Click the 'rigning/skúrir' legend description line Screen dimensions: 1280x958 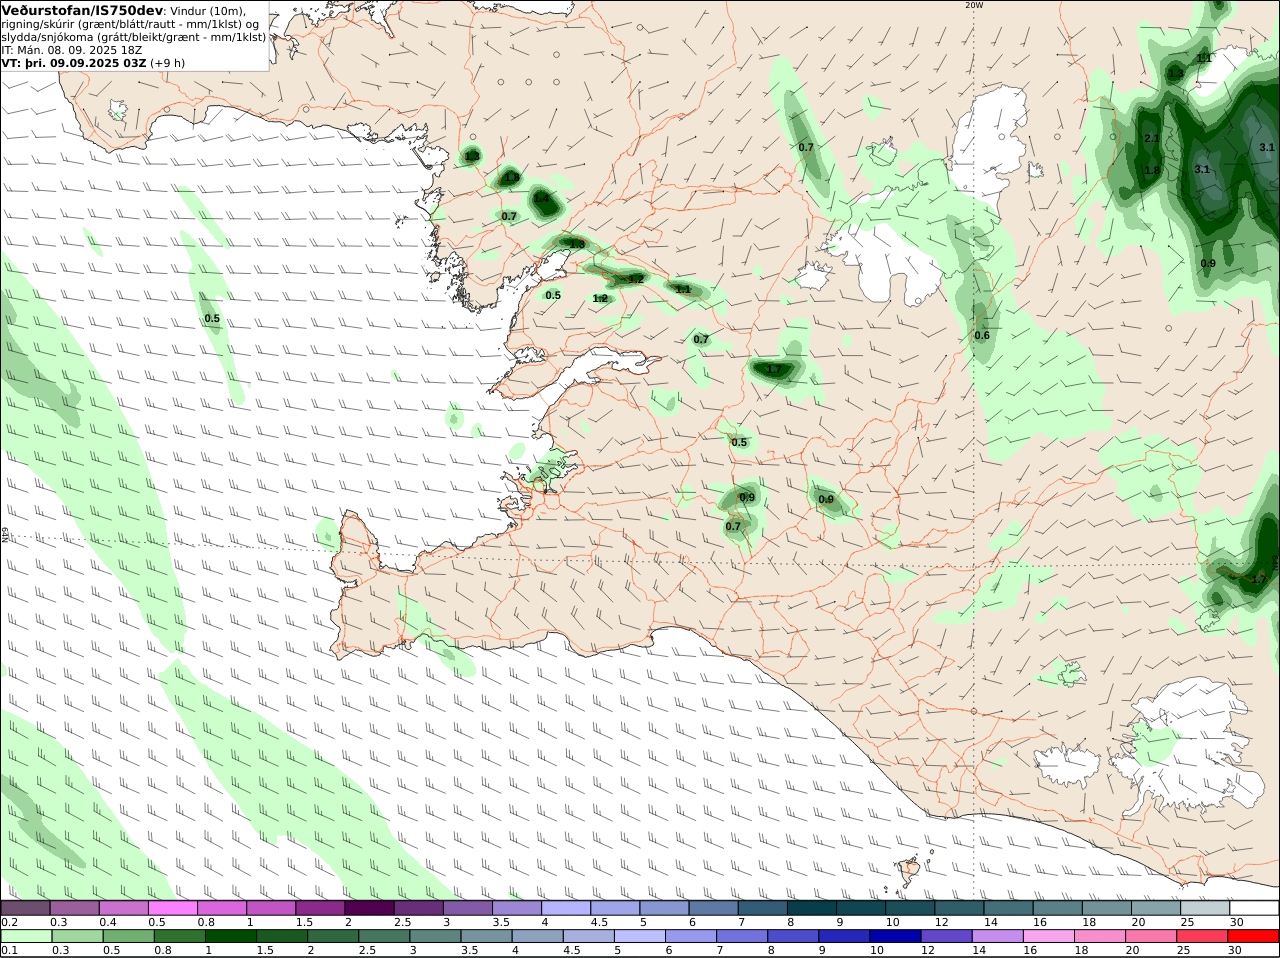point(130,23)
